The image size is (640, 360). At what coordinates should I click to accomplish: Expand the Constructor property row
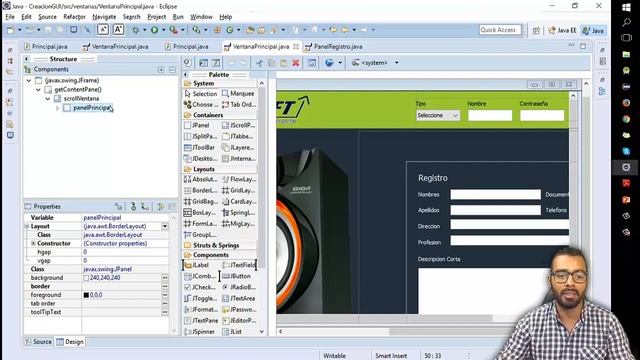pyautogui.click(x=33, y=243)
